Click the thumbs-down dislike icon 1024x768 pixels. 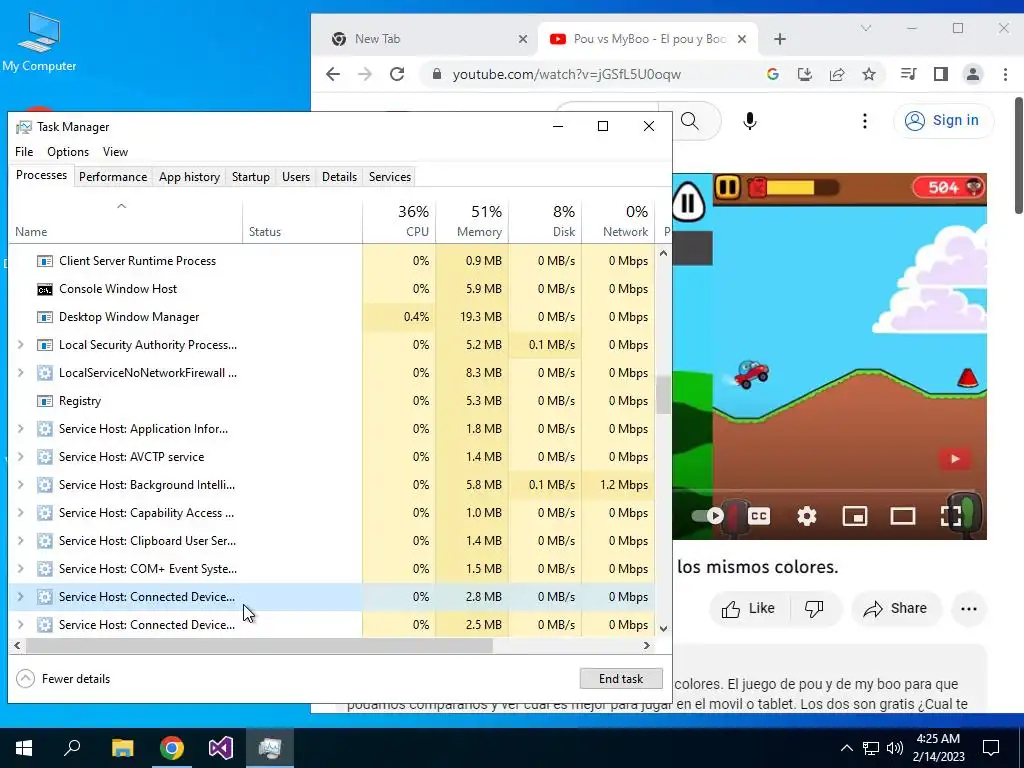[x=814, y=609]
